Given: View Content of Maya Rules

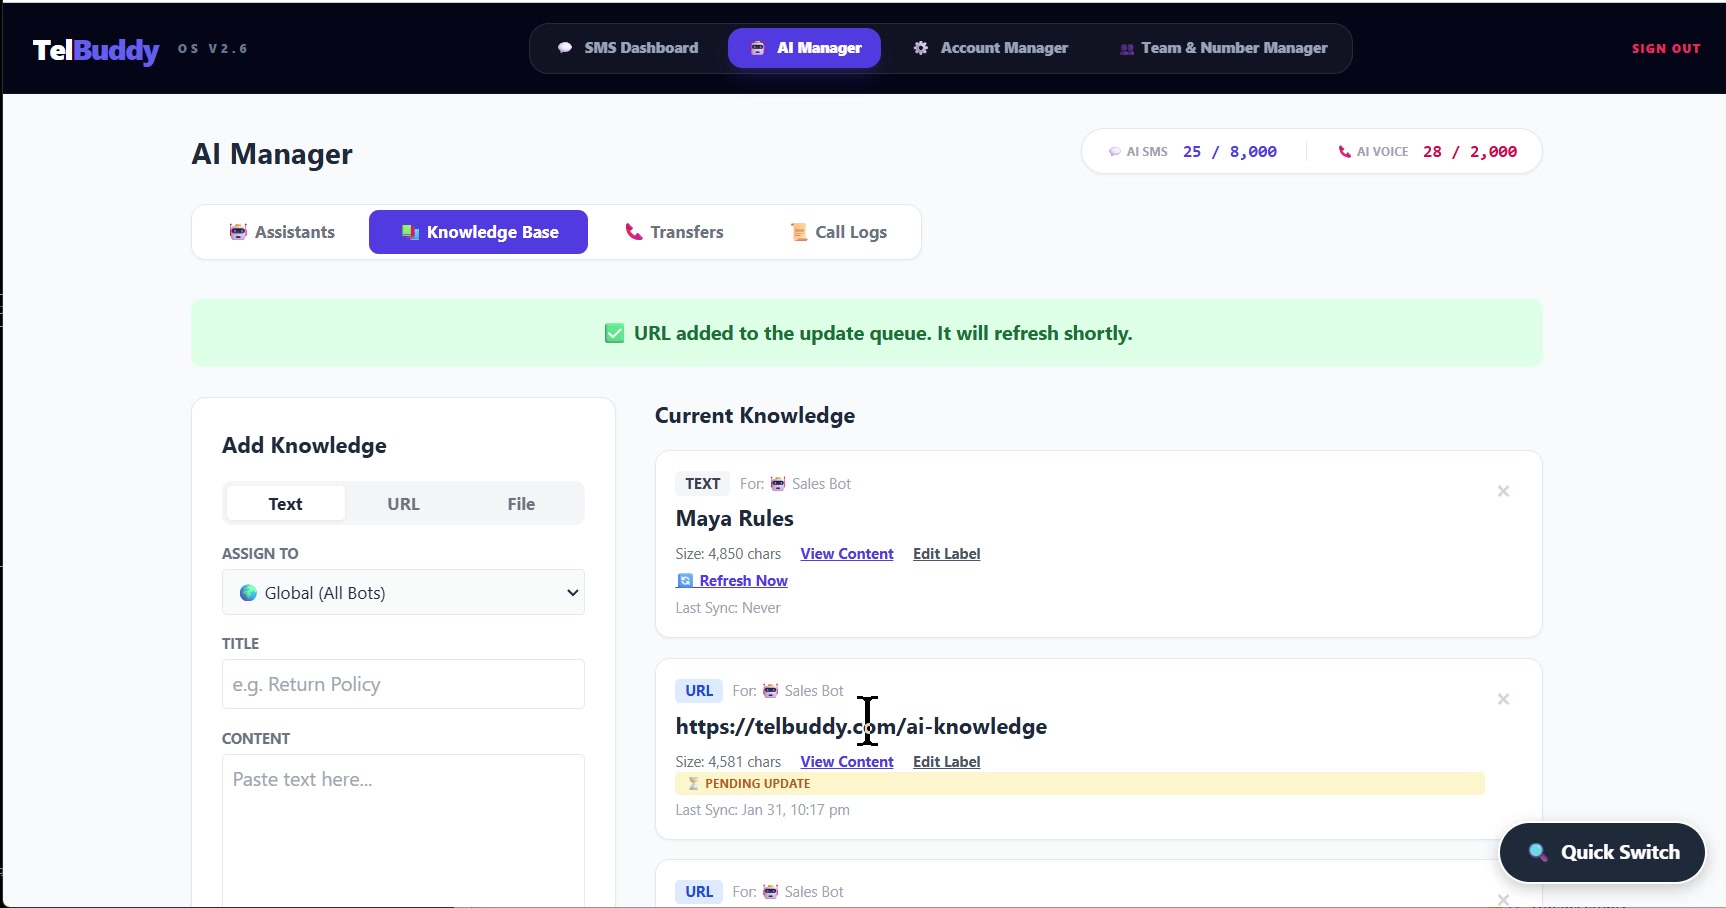Looking at the screenshot, I should (x=847, y=554).
